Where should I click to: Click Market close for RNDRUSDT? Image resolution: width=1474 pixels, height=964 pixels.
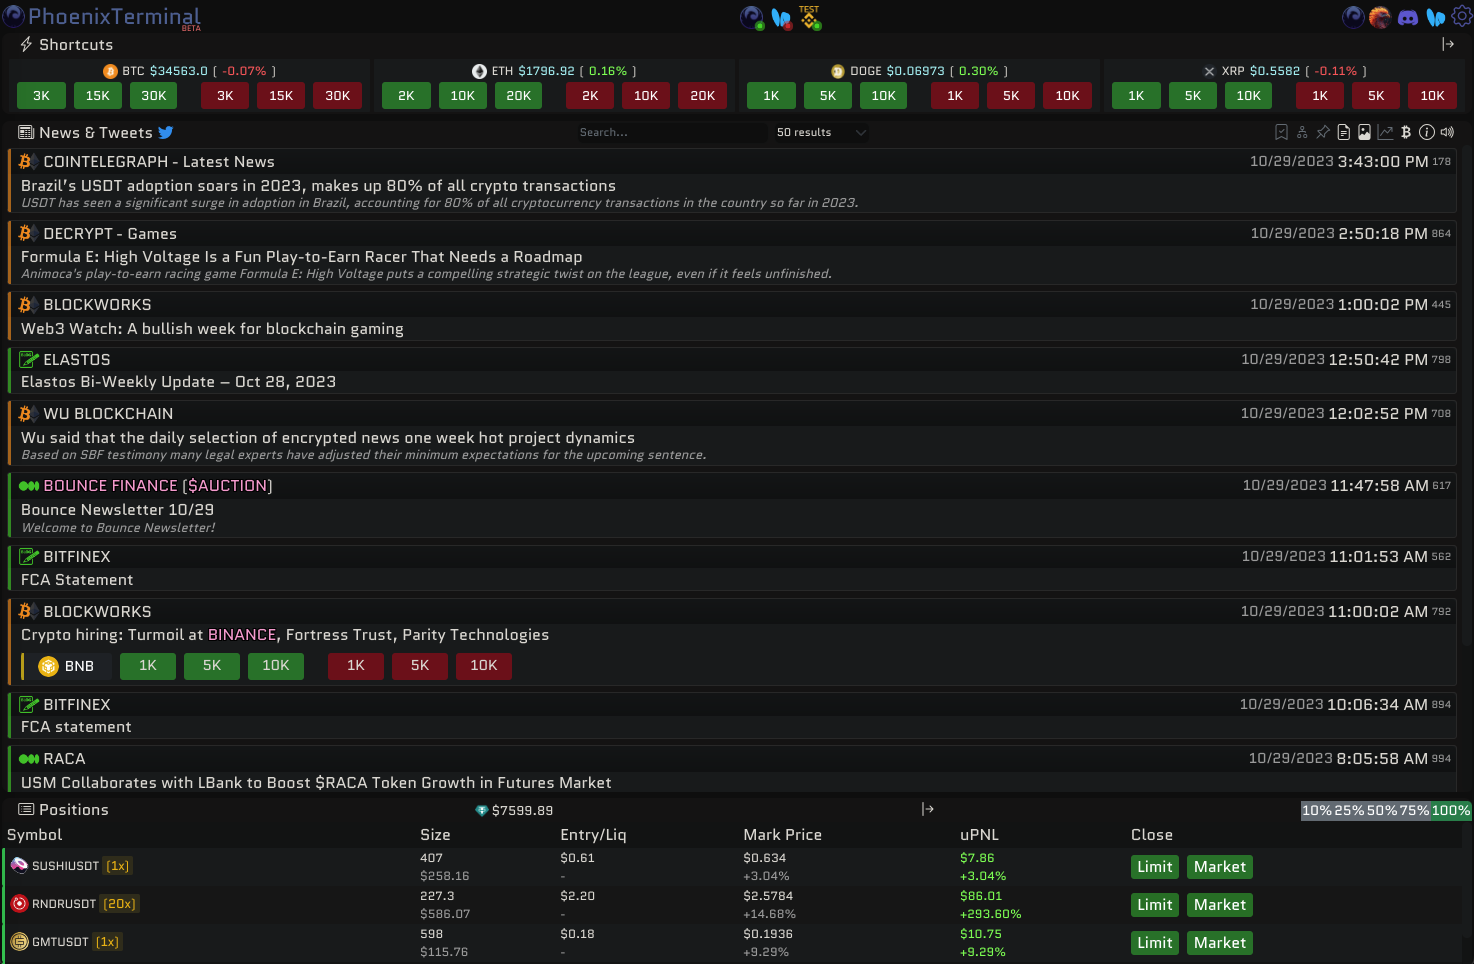(1219, 905)
